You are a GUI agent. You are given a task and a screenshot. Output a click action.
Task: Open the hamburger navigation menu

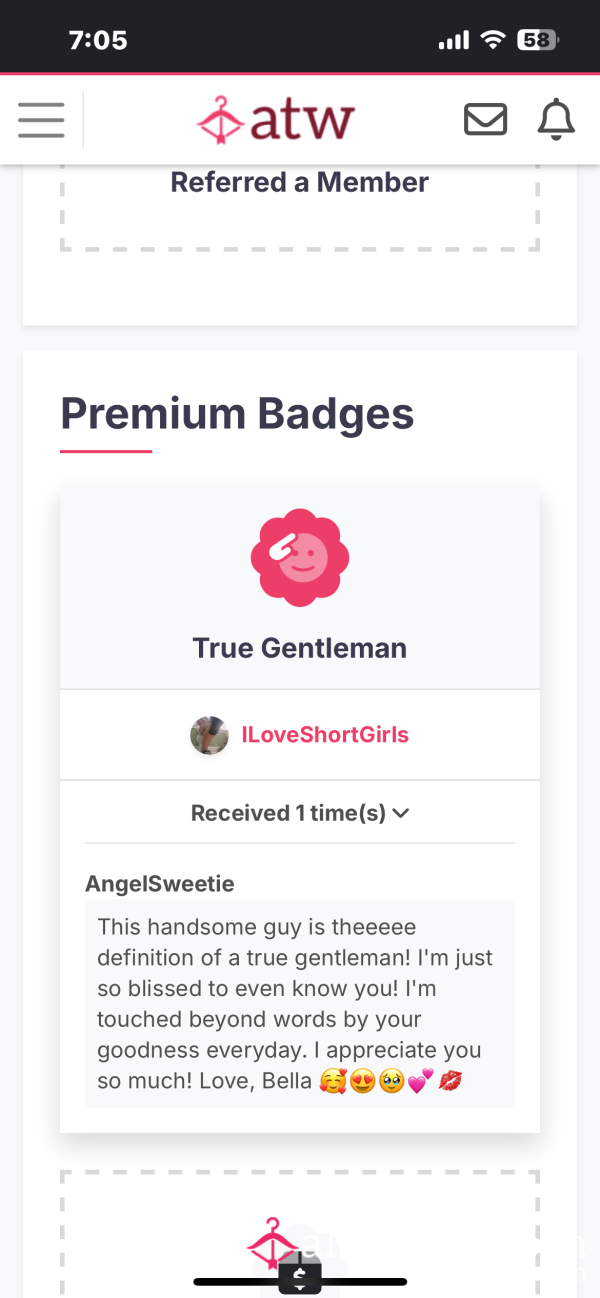(41, 120)
